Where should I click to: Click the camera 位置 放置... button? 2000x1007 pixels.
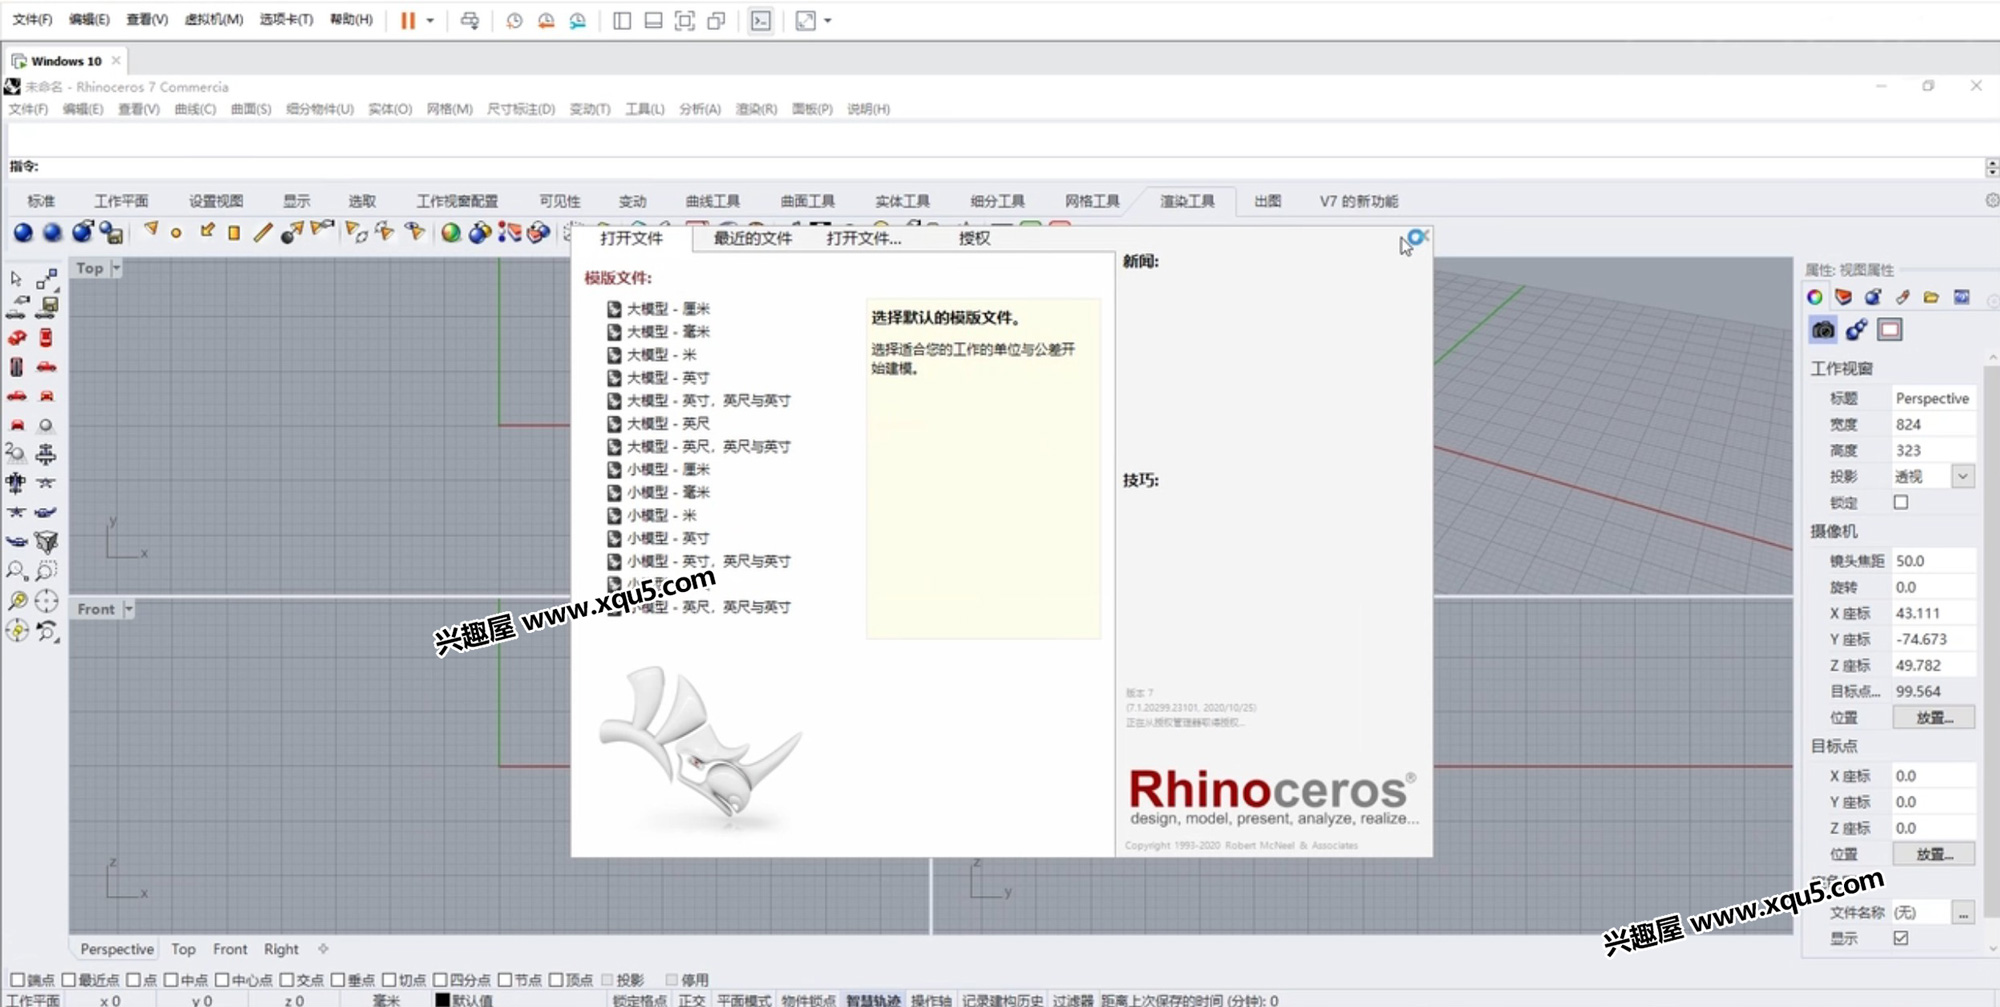click(x=1934, y=717)
